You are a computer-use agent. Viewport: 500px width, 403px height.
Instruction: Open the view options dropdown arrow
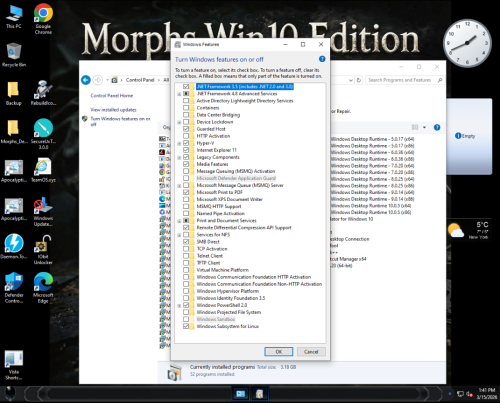pos(424,127)
